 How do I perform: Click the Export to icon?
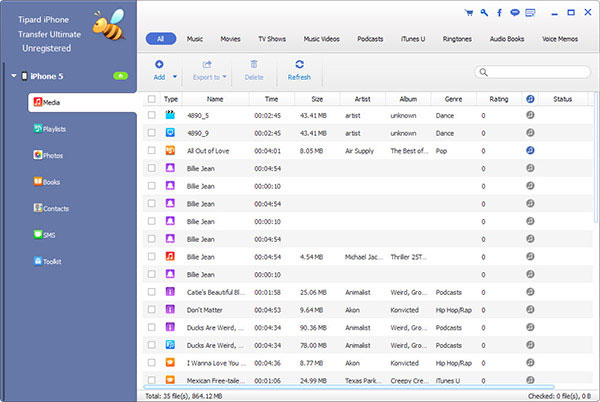click(x=207, y=64)
